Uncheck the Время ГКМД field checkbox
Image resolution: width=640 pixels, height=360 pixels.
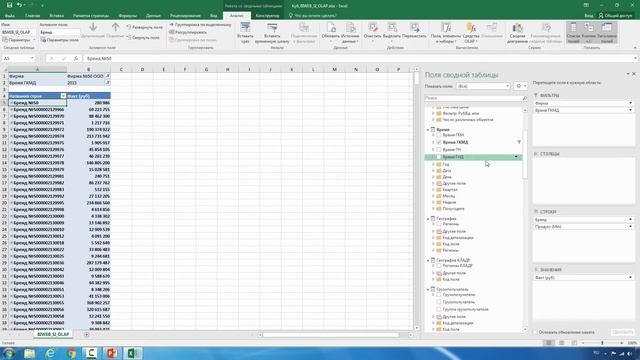439,142
